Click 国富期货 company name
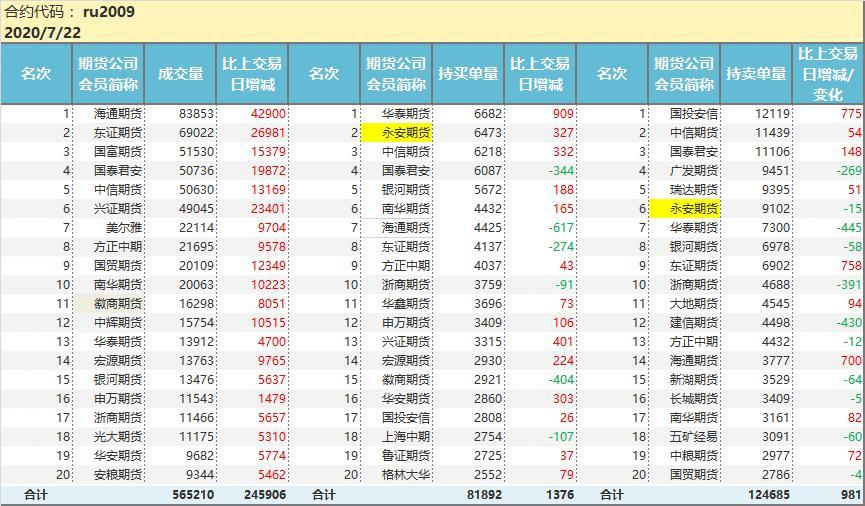 [118, 152]
